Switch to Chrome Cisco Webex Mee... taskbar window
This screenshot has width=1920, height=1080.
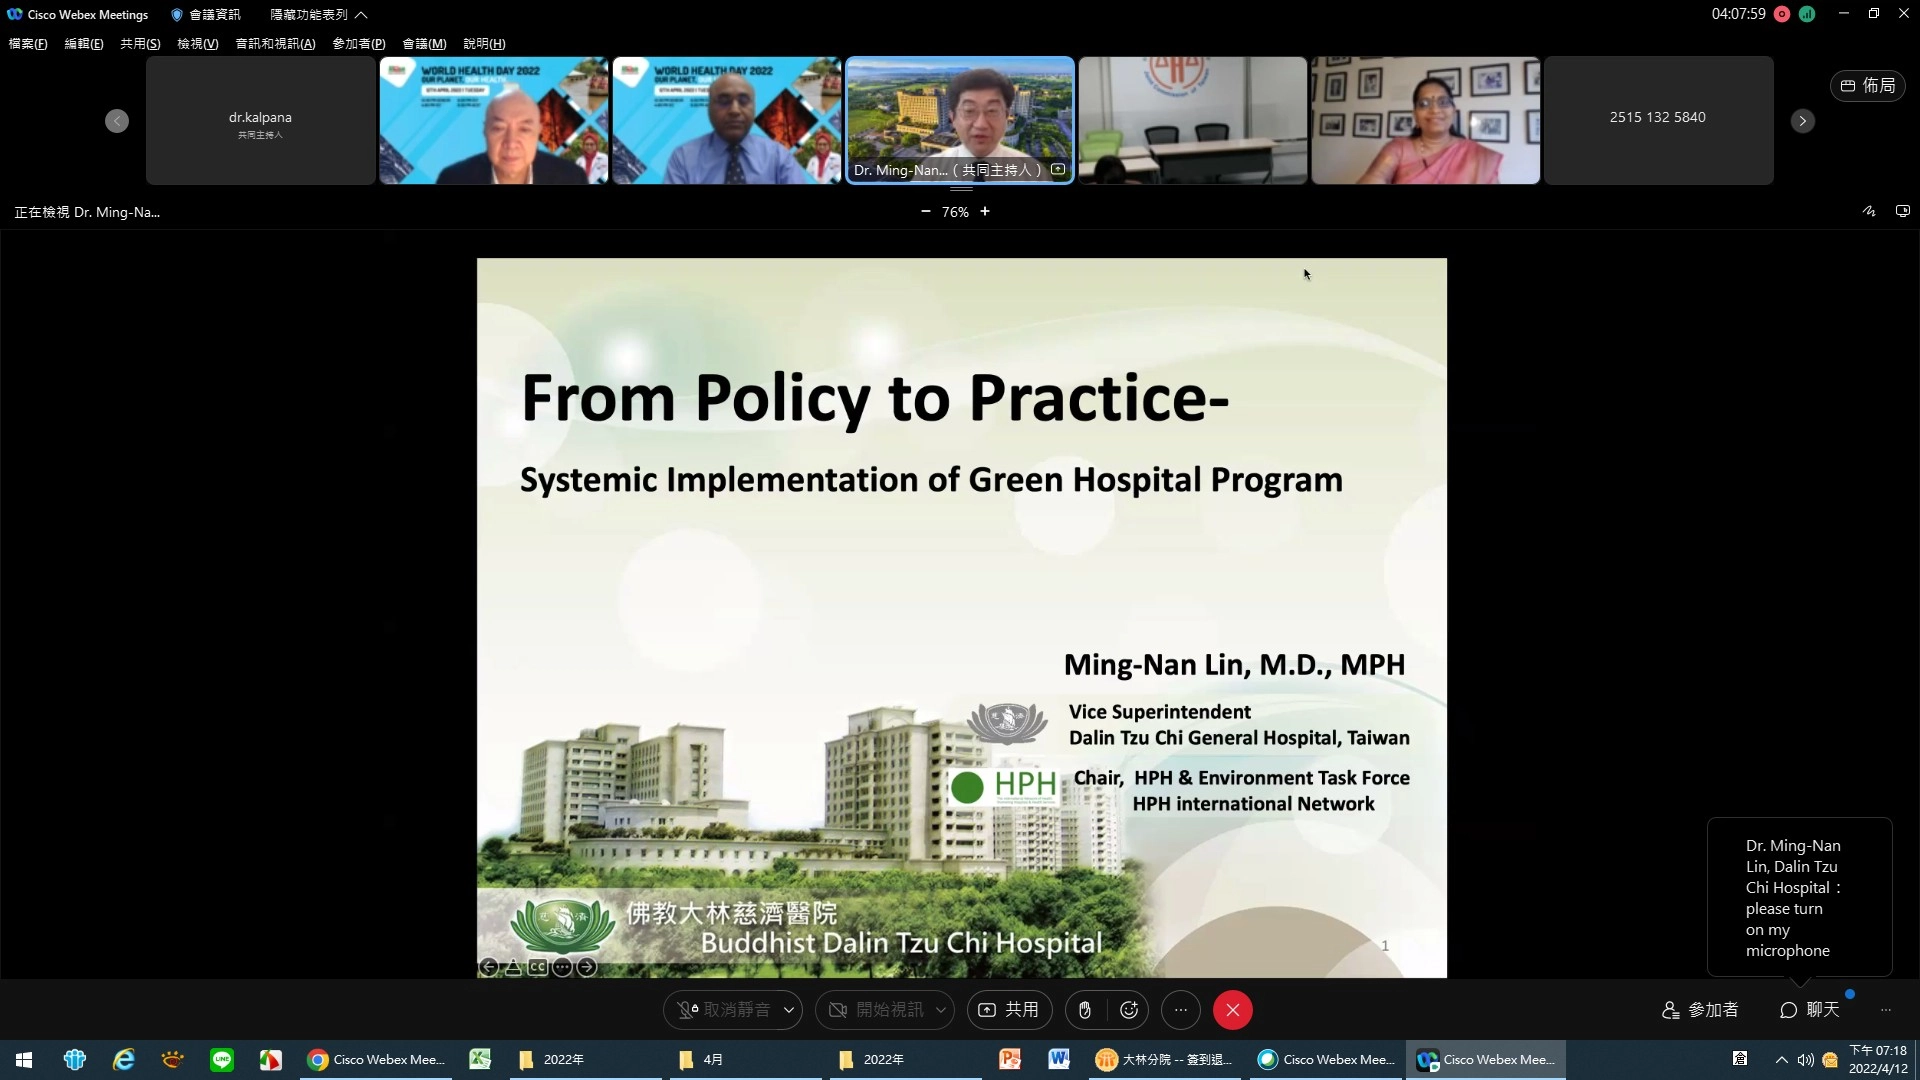[376, 1060]
